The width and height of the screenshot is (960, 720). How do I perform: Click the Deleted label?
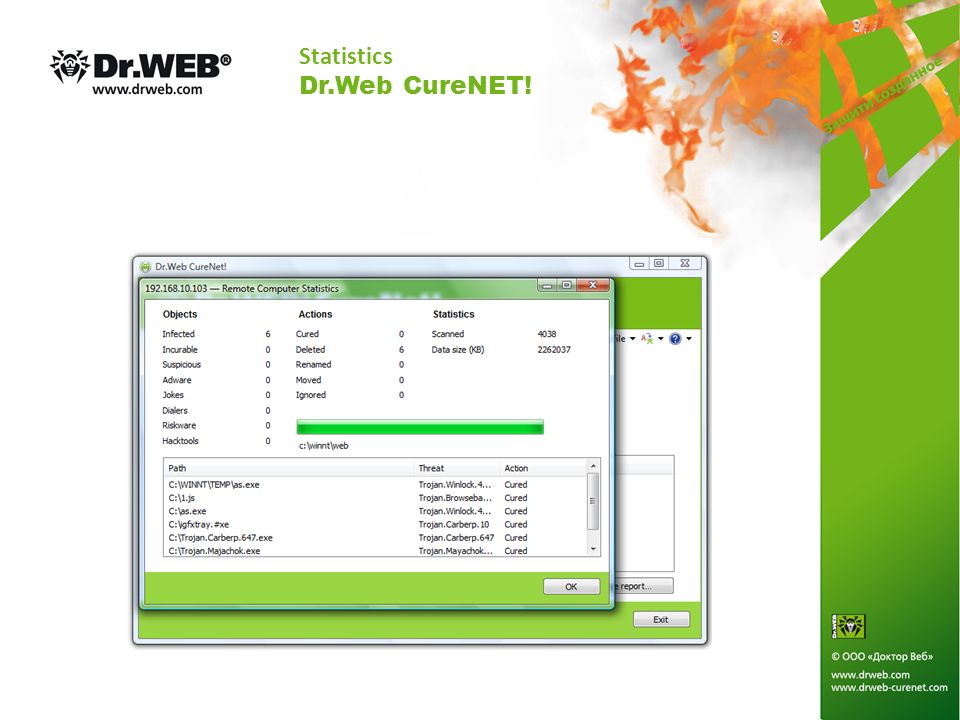(310, 350)
